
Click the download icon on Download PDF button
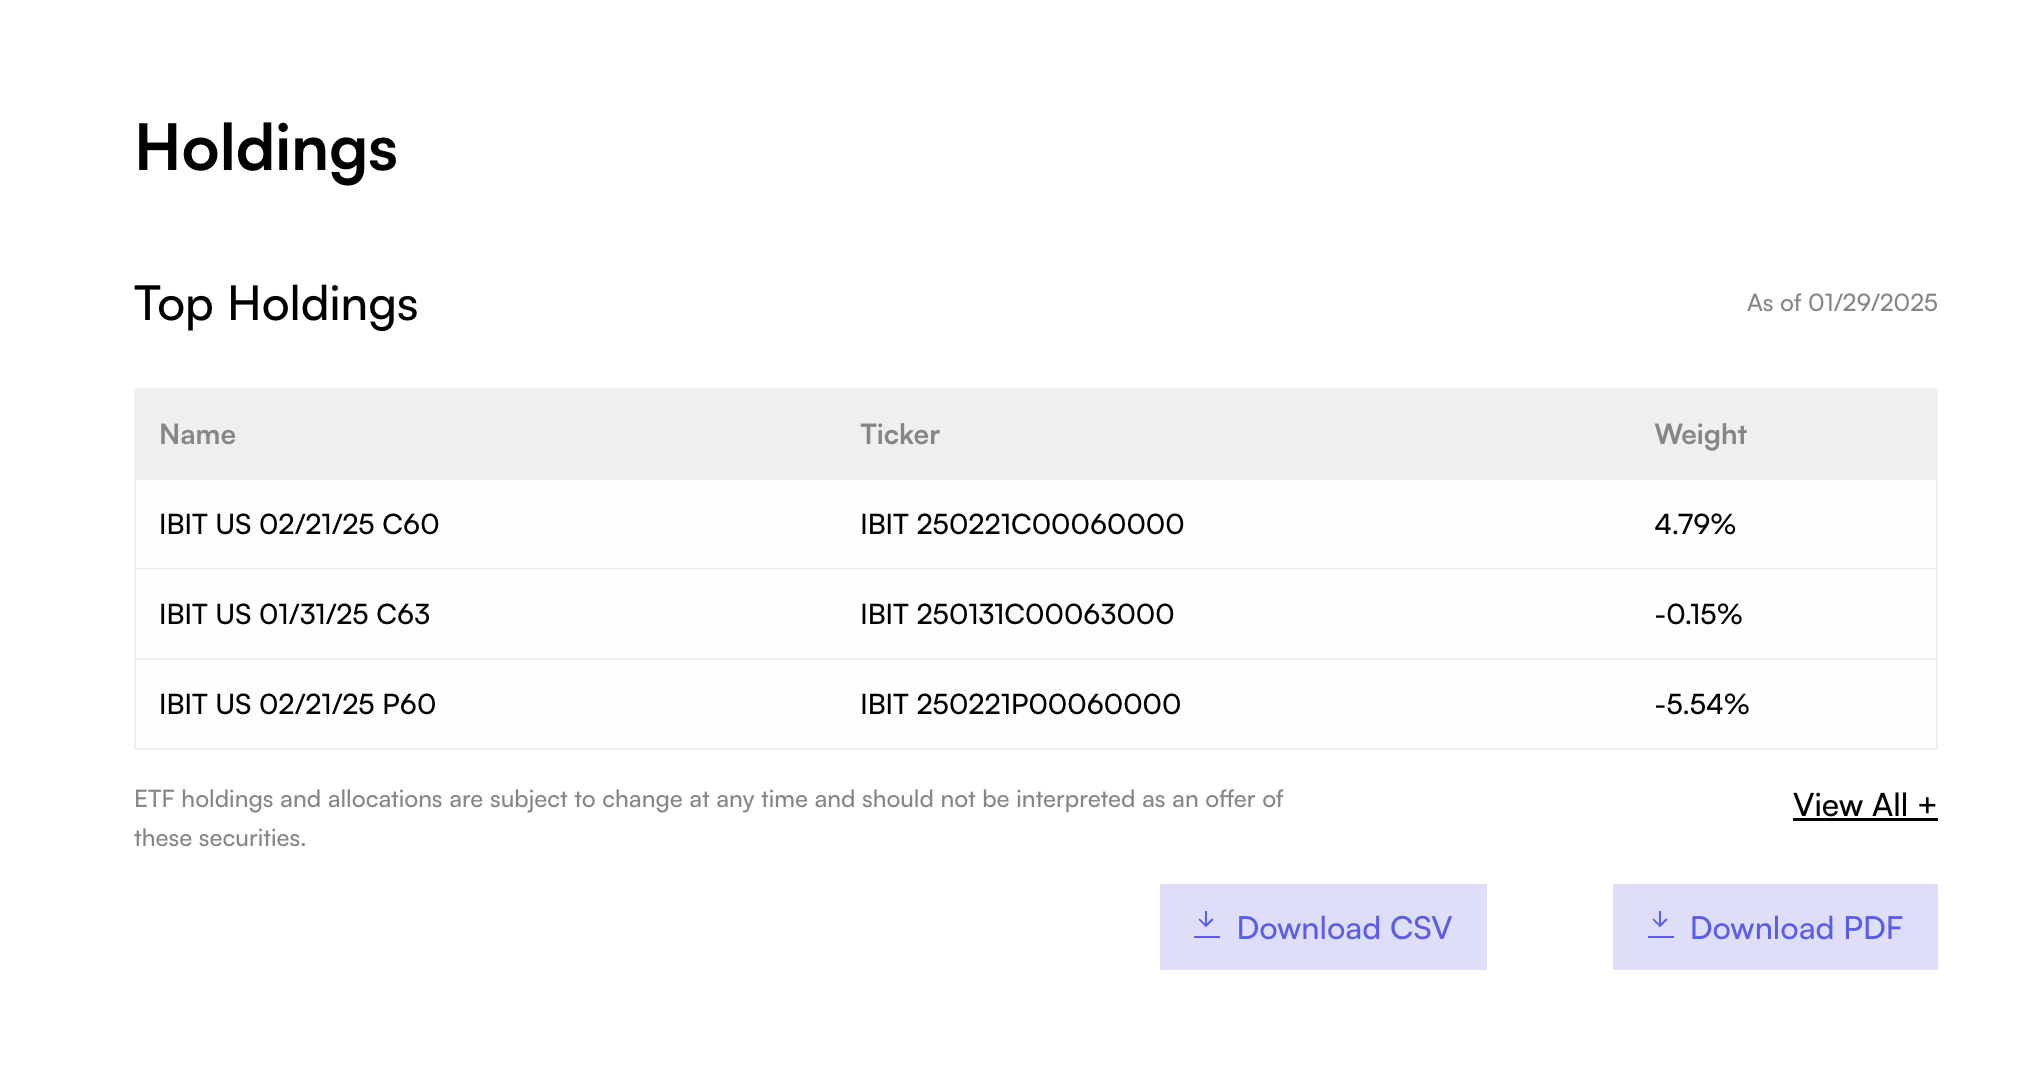(x=1660, y=927)
